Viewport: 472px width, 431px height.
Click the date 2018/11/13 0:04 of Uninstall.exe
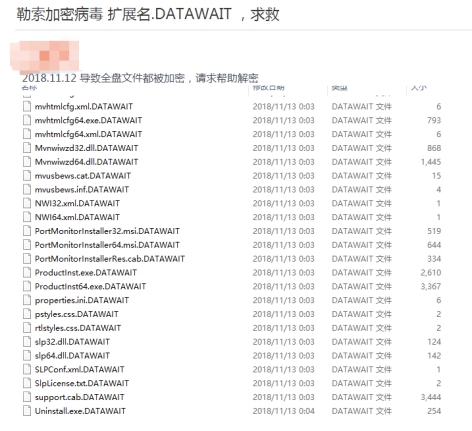tap(283, 411)
